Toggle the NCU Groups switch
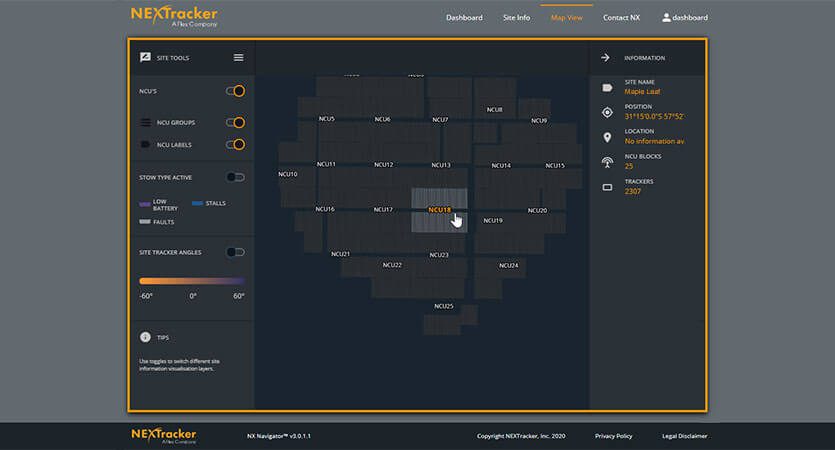 click(x=235, y=122)
